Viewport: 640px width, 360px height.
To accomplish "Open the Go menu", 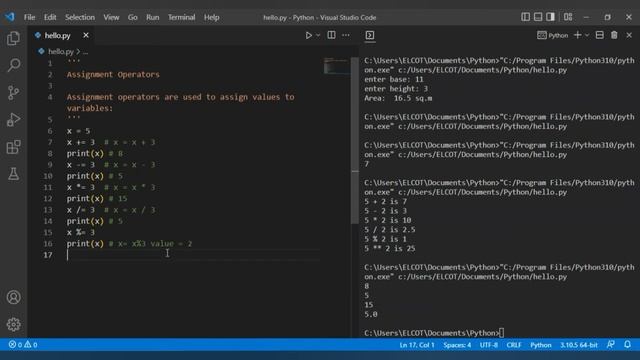I will click(133, 17).
